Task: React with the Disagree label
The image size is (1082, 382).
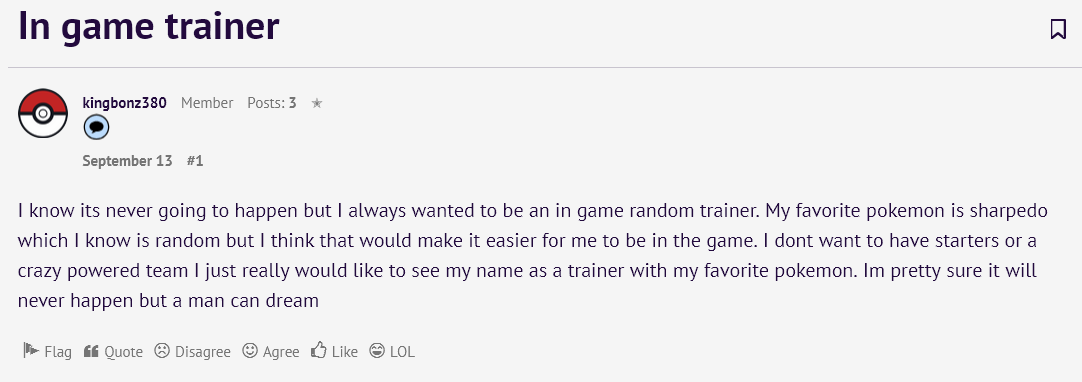Action: (x=203, y=352)
